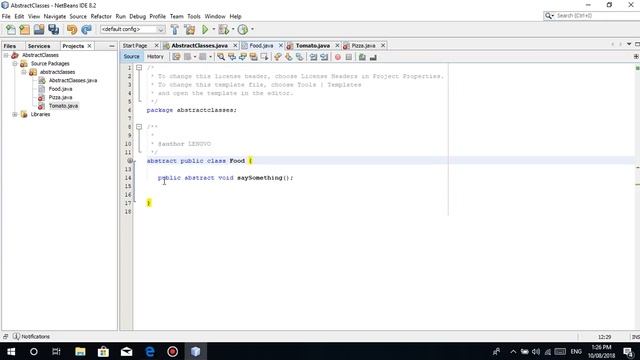The image size is (640, 360).
Task: Open the Debug button dropdown arrow
Action: pos(233,29)
